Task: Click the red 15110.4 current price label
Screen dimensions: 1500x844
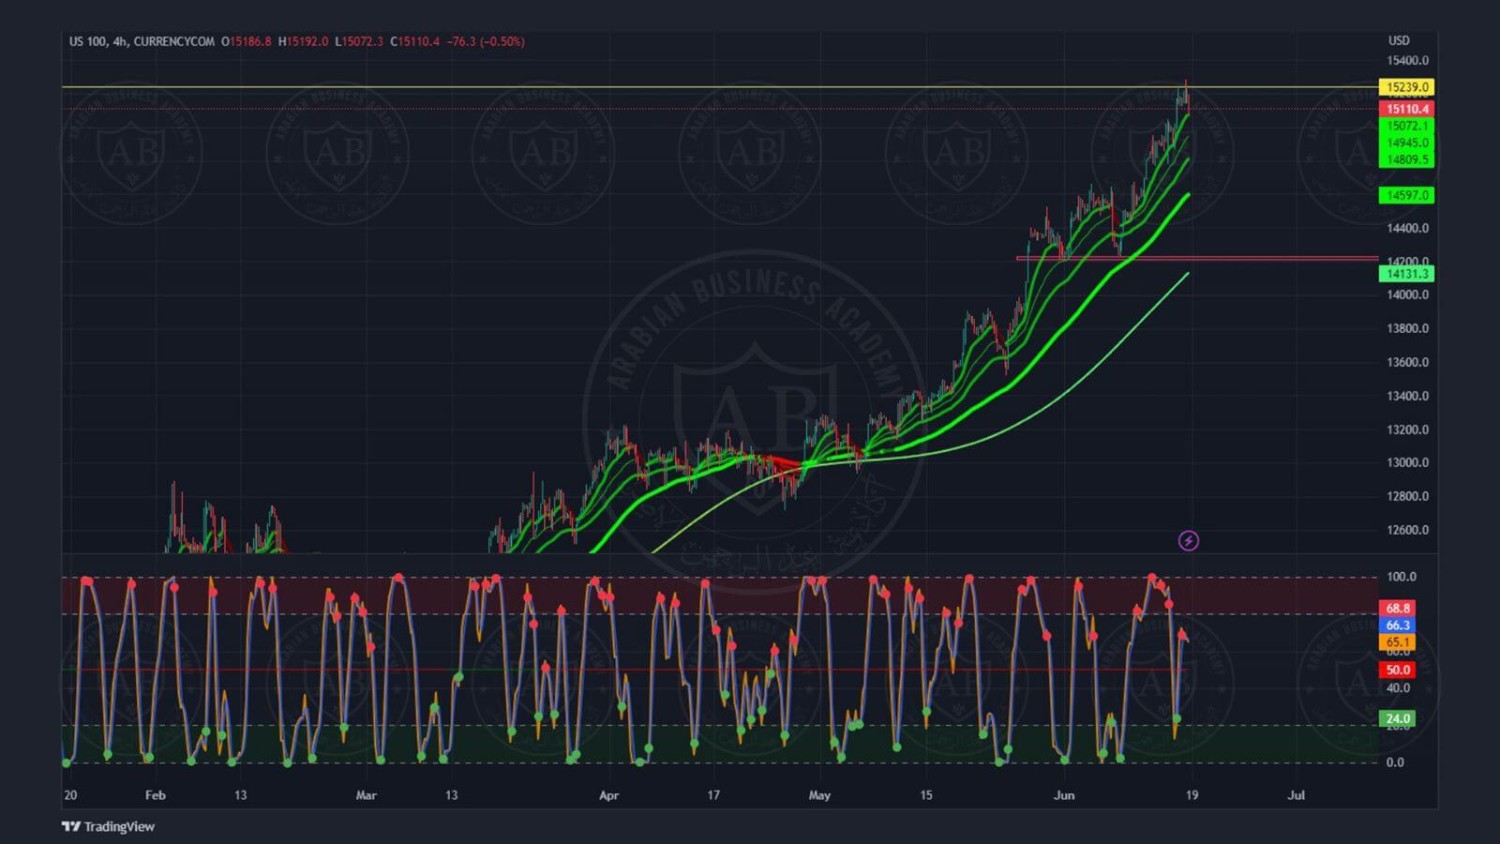Action: click(1406, 109)
